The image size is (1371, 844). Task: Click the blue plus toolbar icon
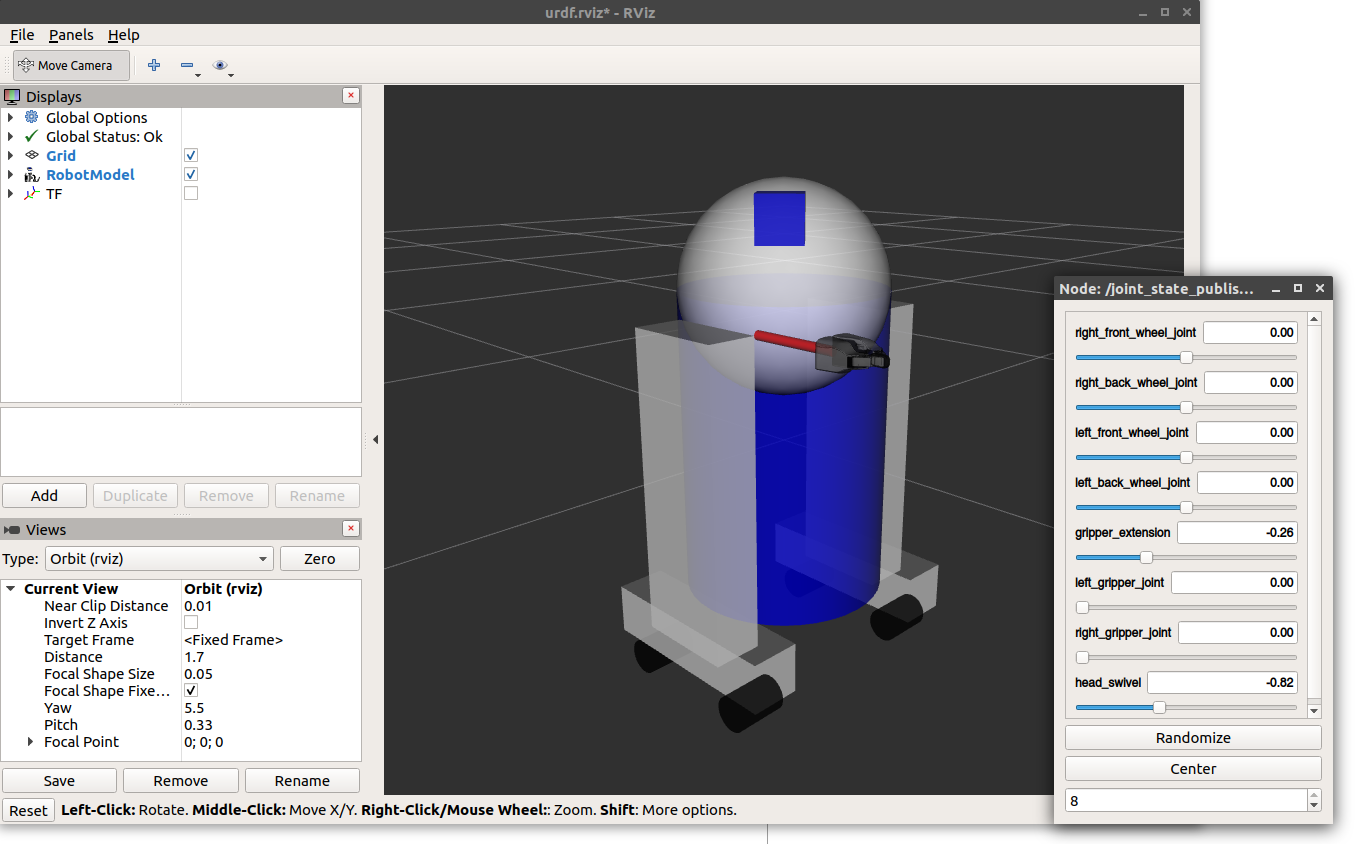click(x=154, y=66)
